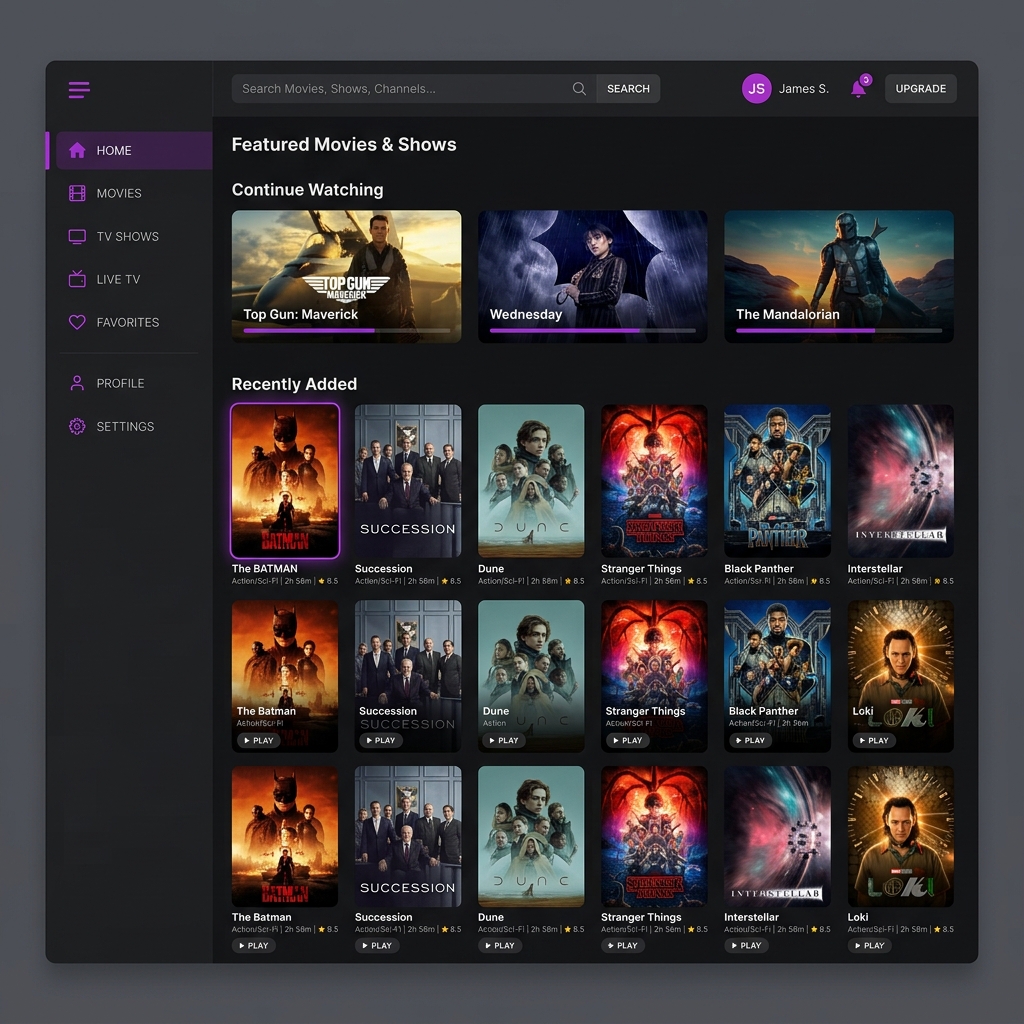Click James S. username
The width and height of the screenshot is (1024, 1024).
[x=803, y=89]
